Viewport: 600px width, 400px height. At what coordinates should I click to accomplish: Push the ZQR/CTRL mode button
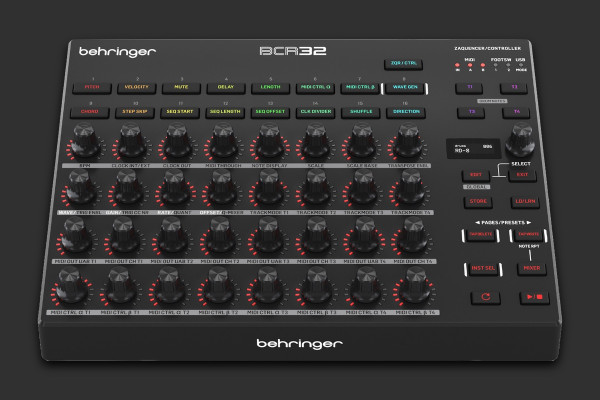tap(404, 64)
